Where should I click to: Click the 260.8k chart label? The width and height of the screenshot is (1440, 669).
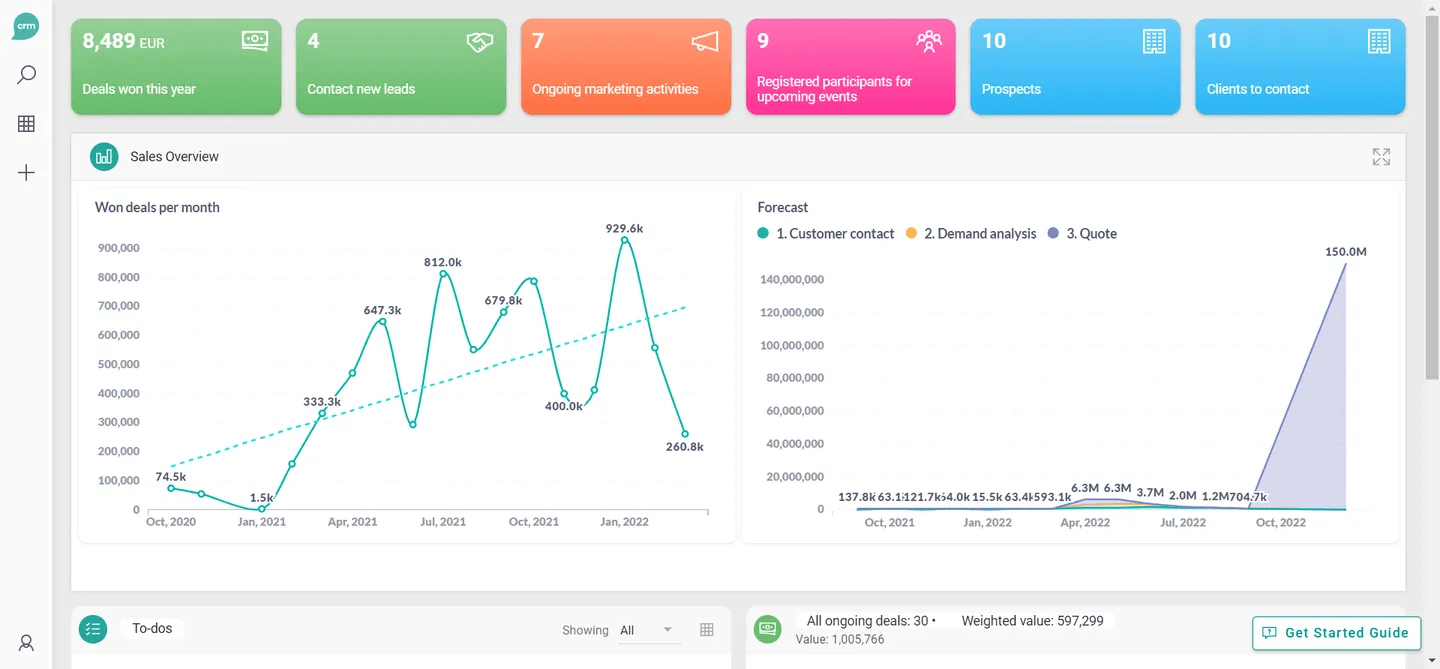click(x=684, y=447)
